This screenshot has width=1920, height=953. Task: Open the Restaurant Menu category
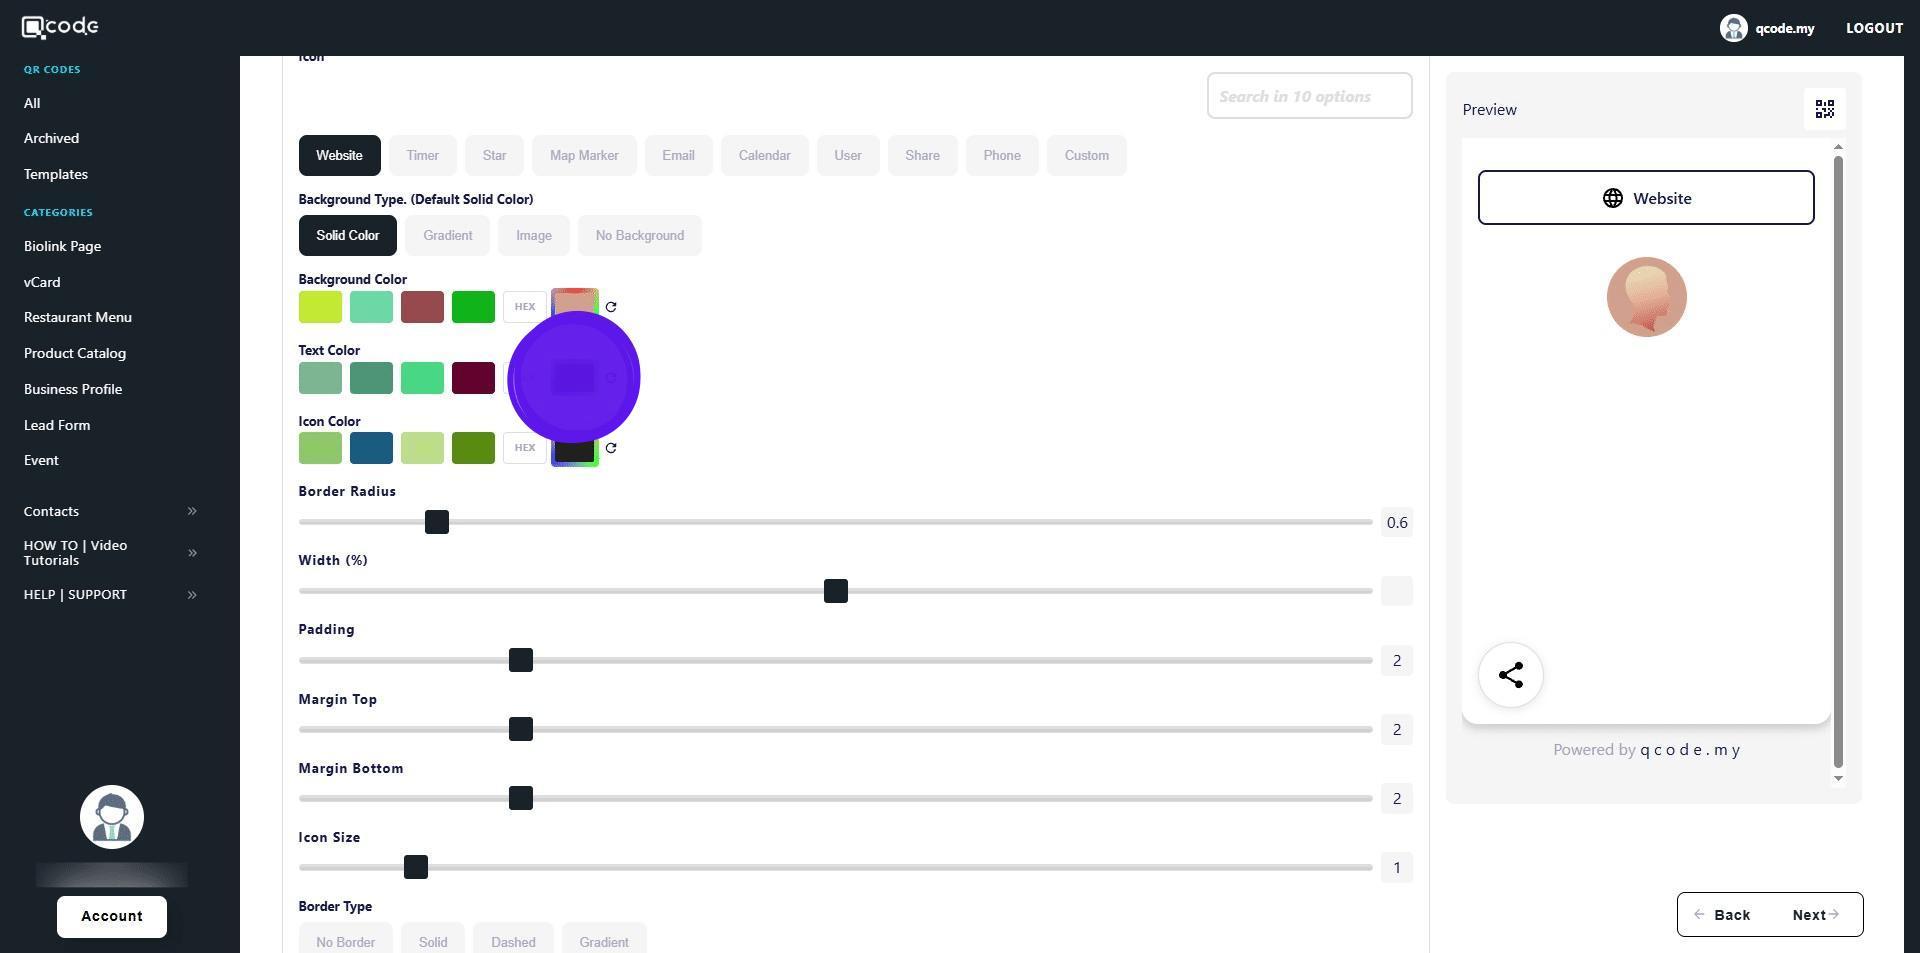pyautogui.click(x=78, y=317)
